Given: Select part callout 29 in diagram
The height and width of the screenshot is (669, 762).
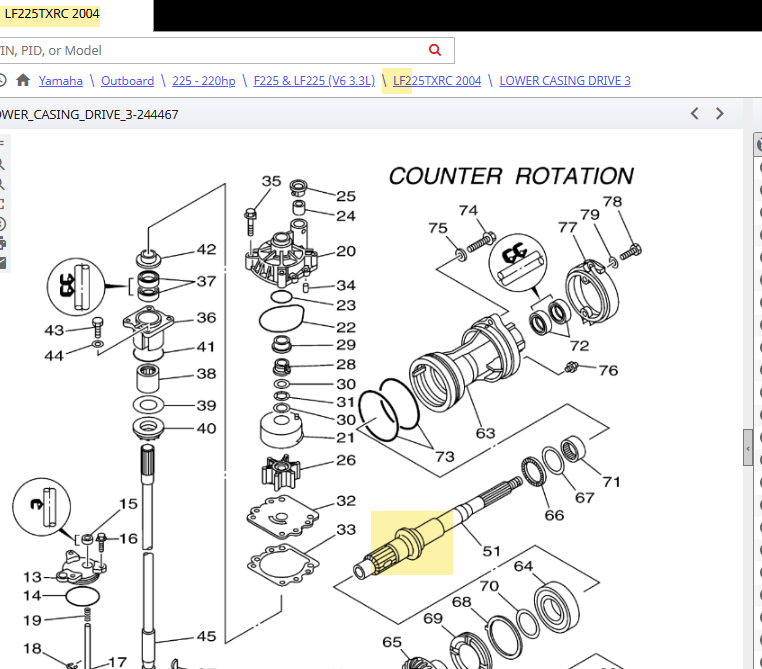Looking at the screenshot, I should 346,345.
